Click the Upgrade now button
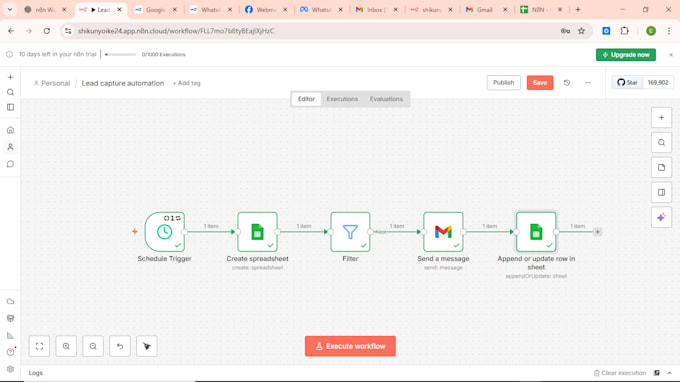Image resolution: width=680 pixels, height=382 pixels. tap(625, 55)
